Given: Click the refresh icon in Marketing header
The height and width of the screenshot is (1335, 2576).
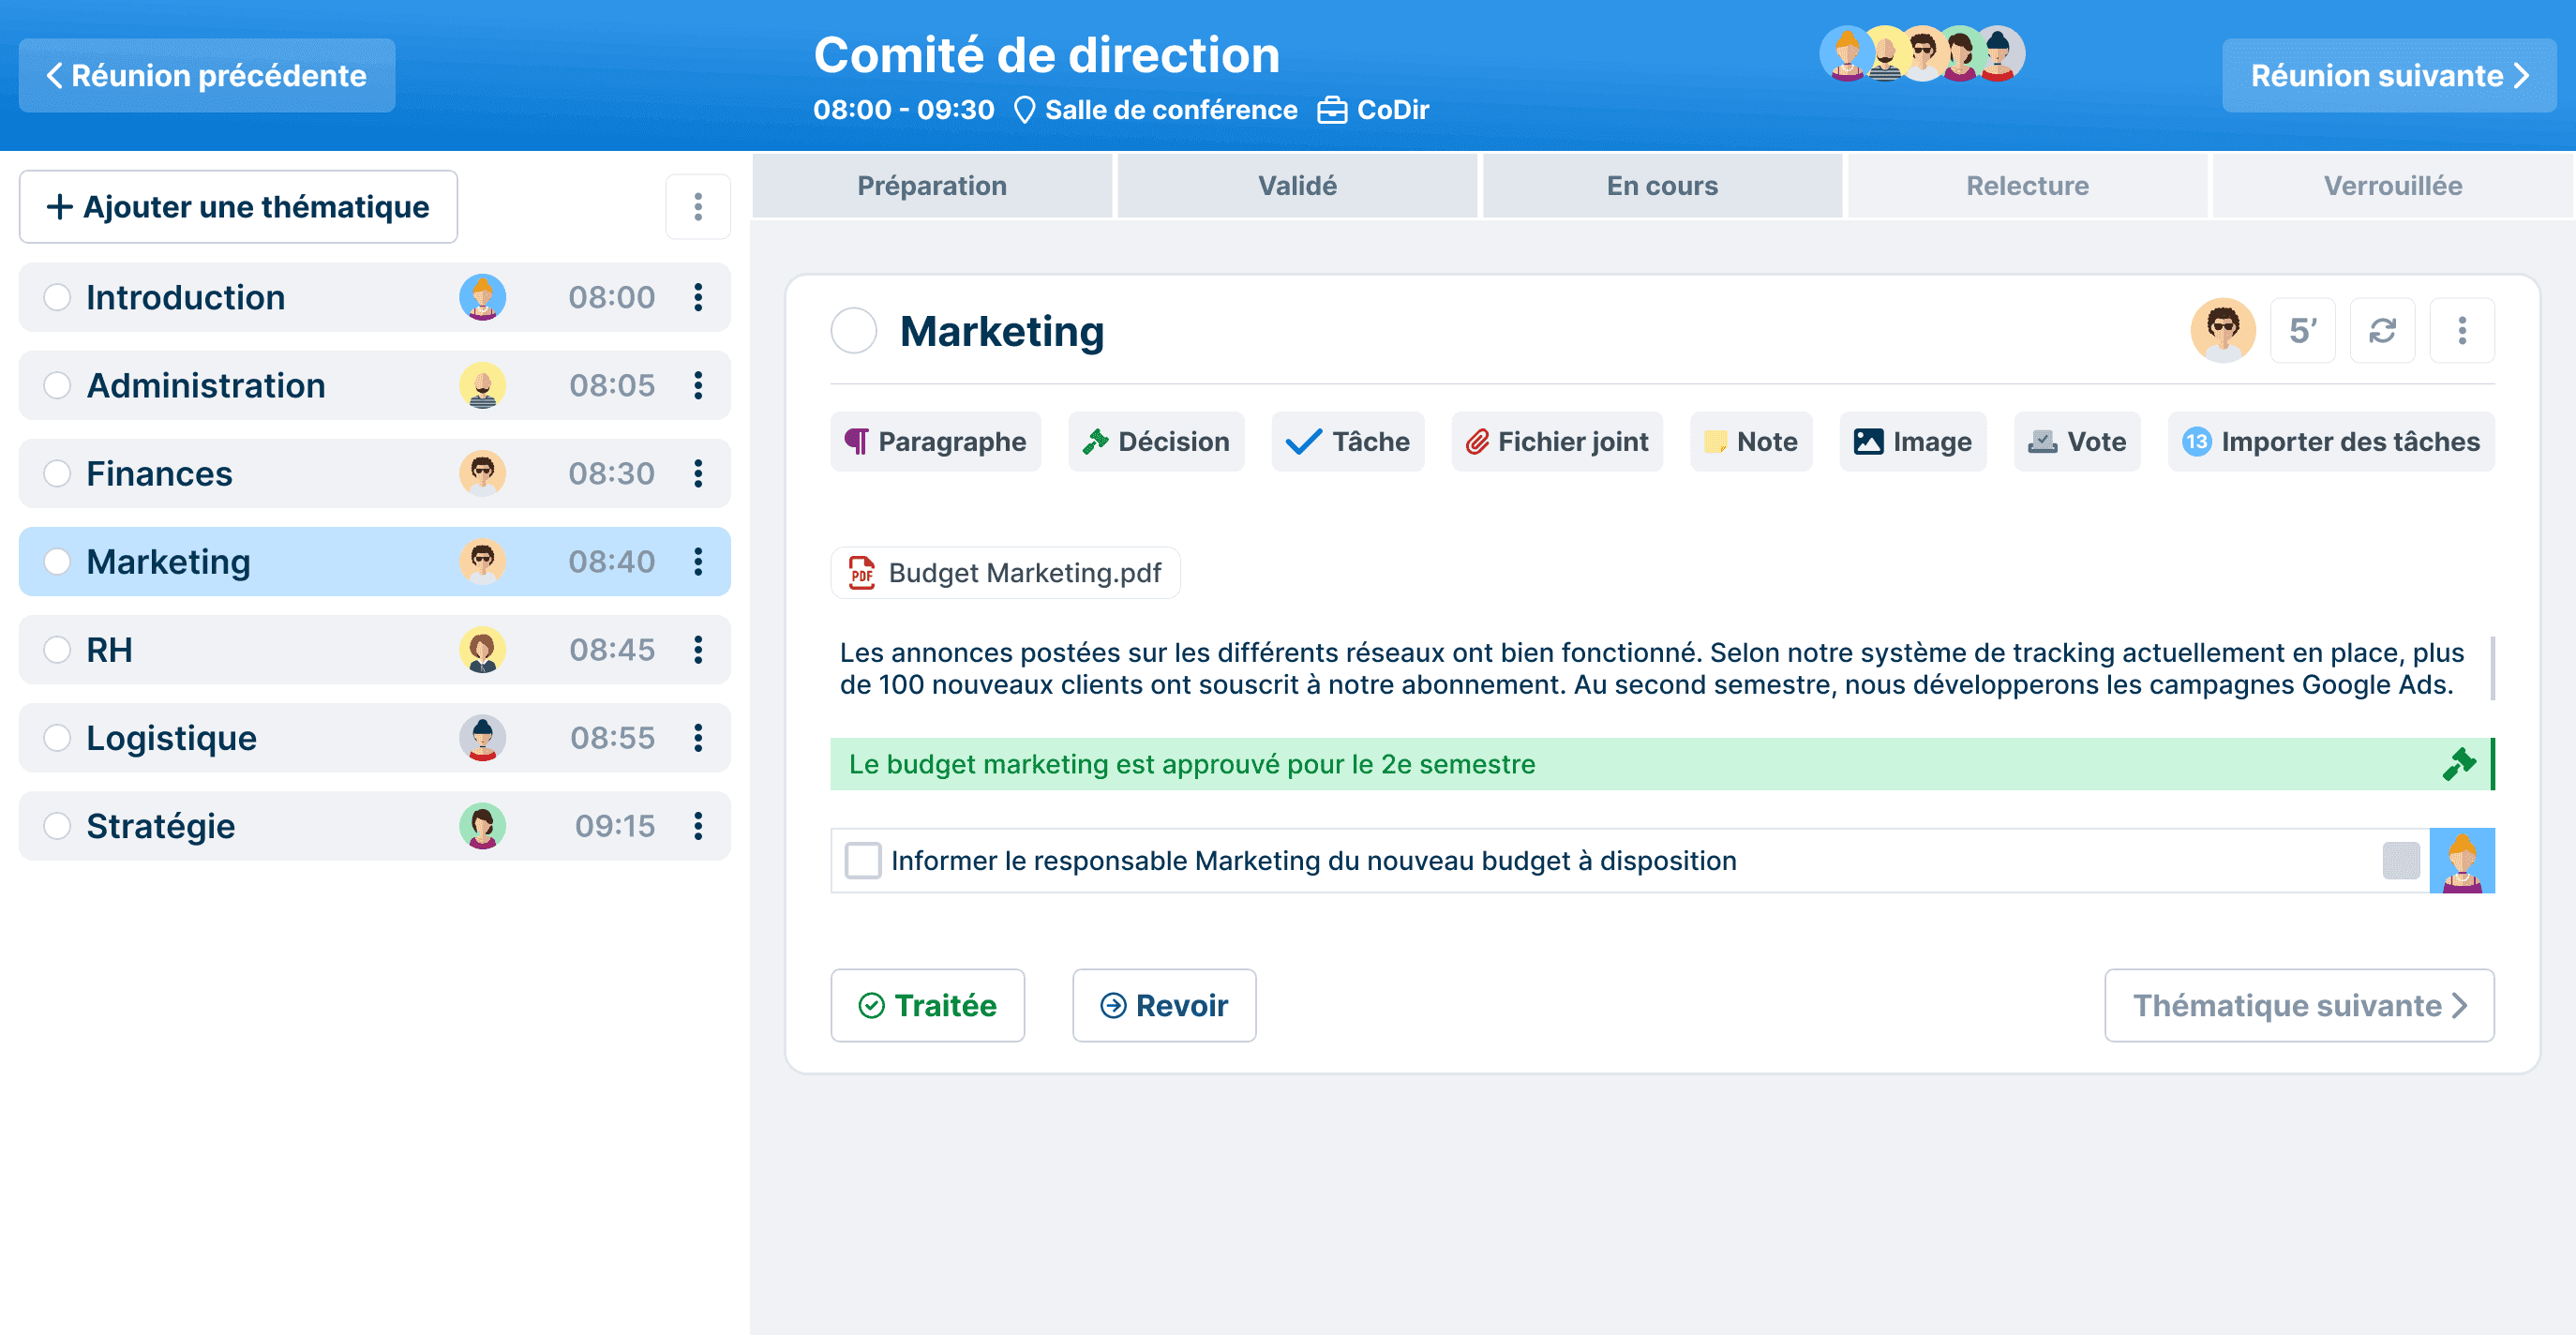Looking at the screenshot, I should (x=2381, y=330).
